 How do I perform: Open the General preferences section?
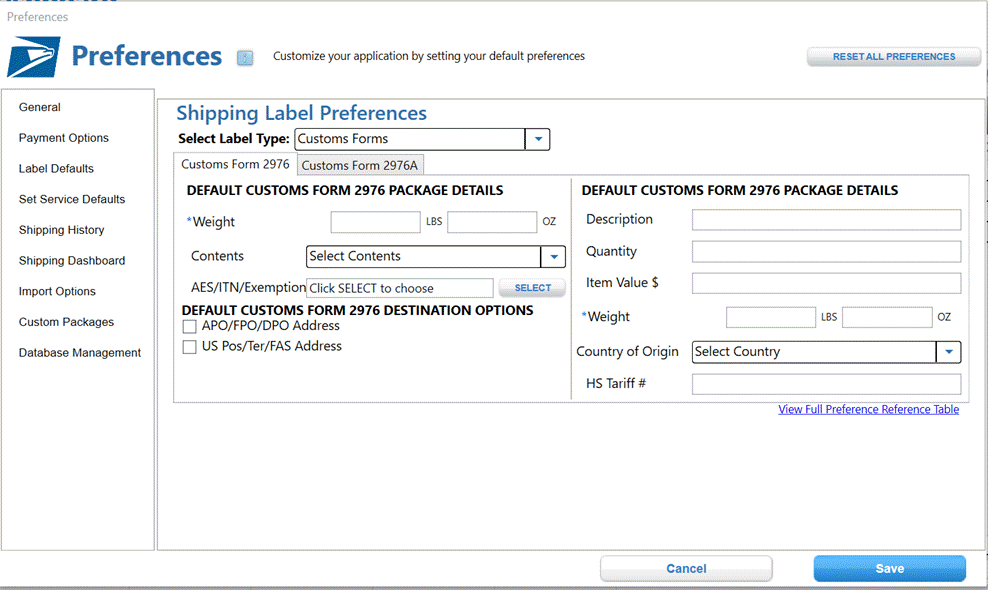tap(40, 107)
